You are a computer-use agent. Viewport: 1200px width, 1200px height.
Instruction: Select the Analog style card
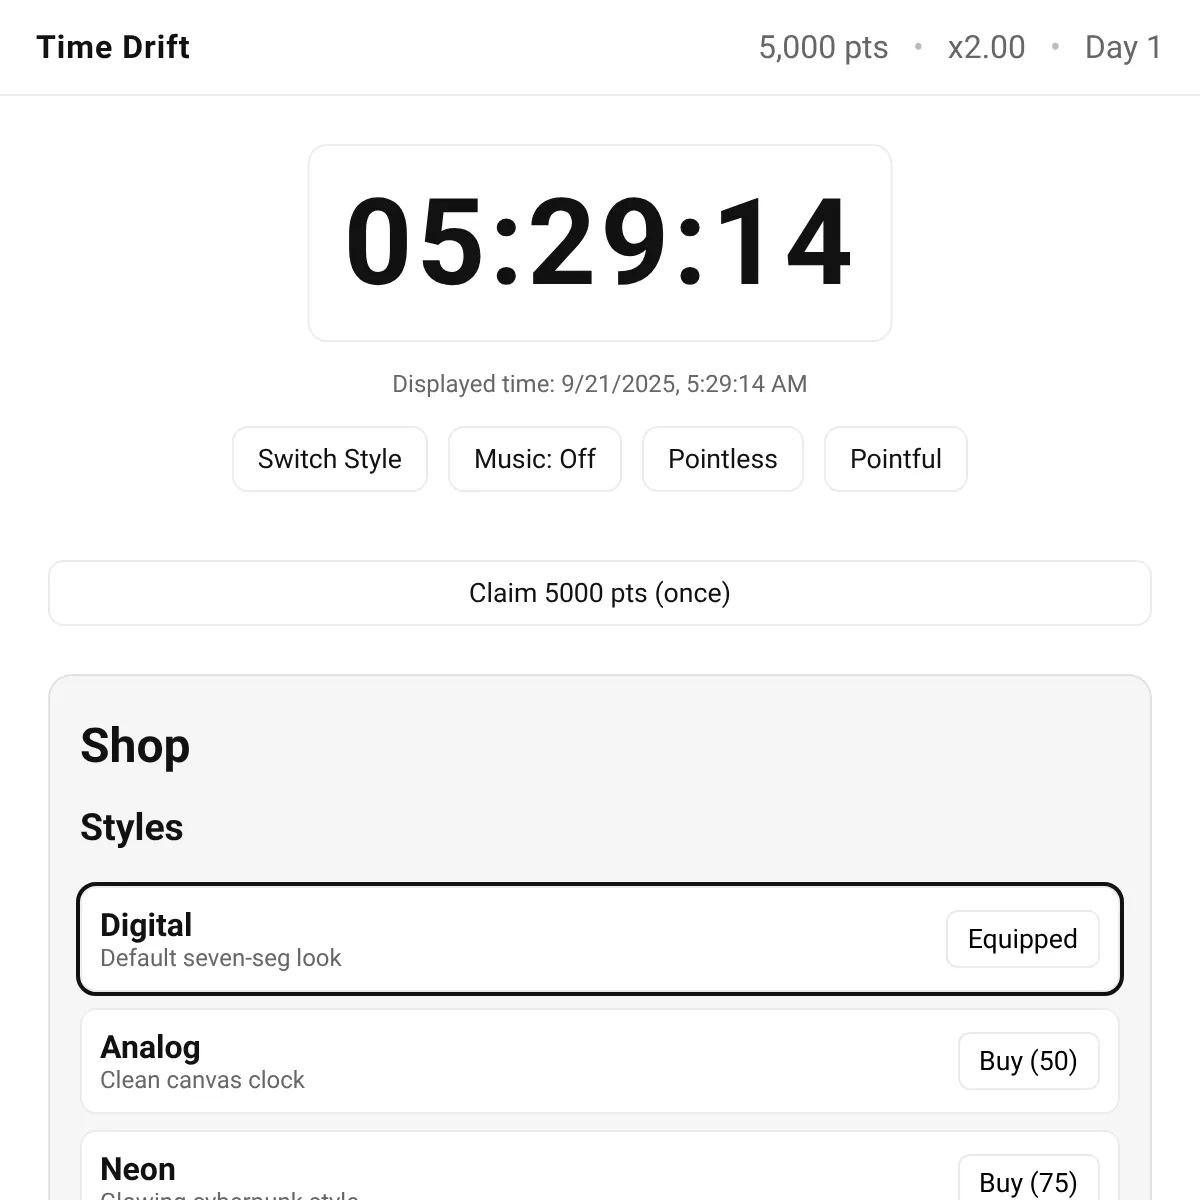(x=600, y=1061)
